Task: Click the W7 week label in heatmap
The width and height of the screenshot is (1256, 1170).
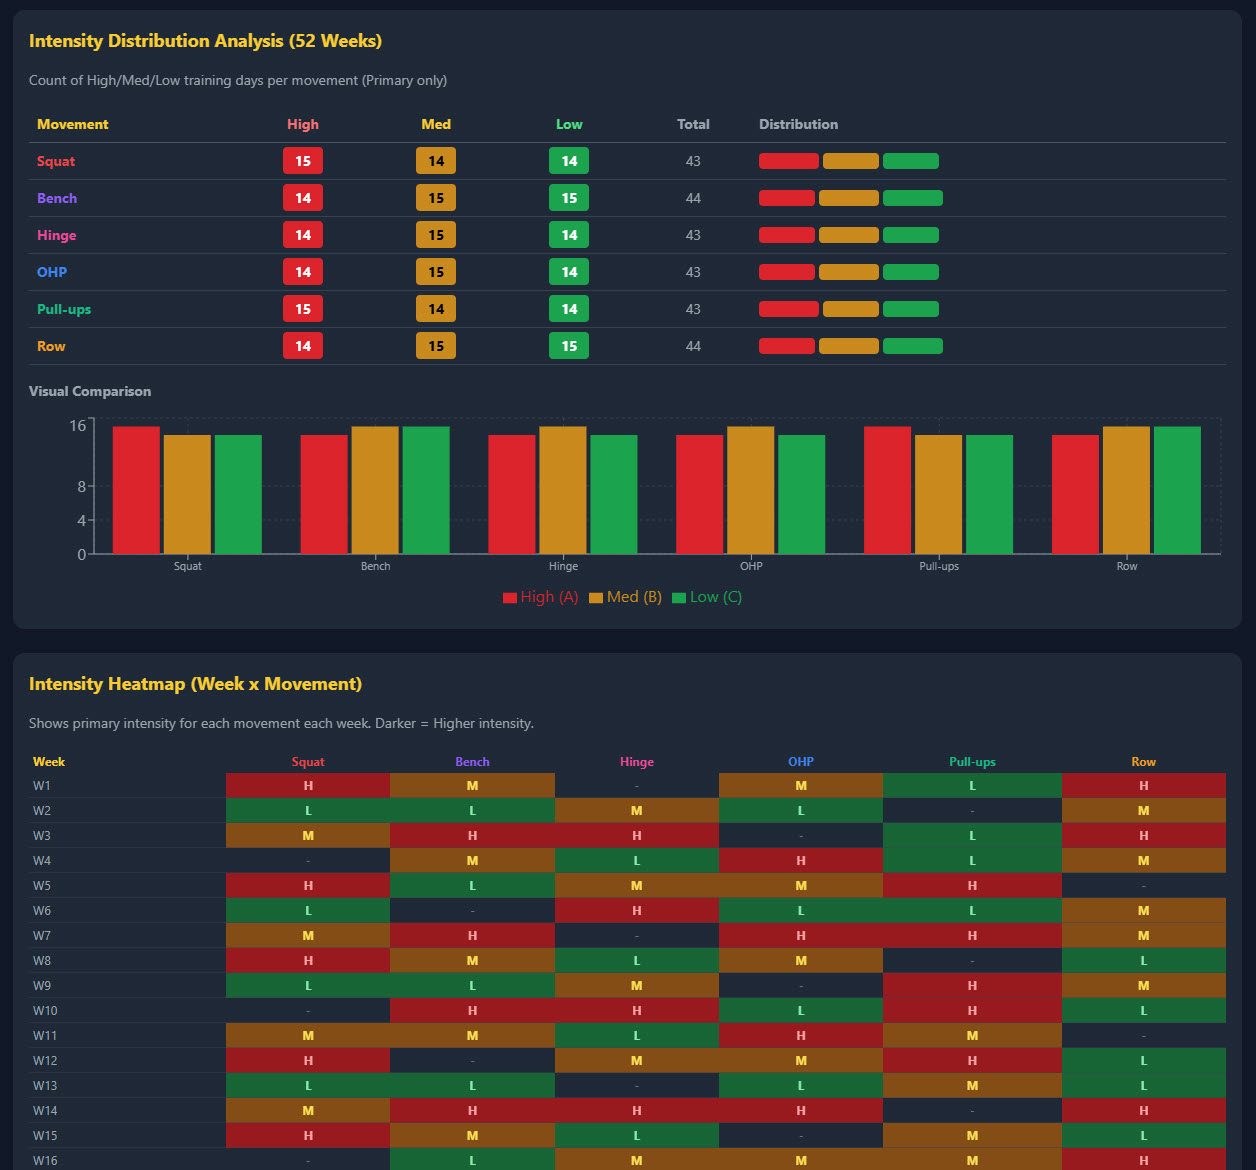Action: click(x=42, y=936)
